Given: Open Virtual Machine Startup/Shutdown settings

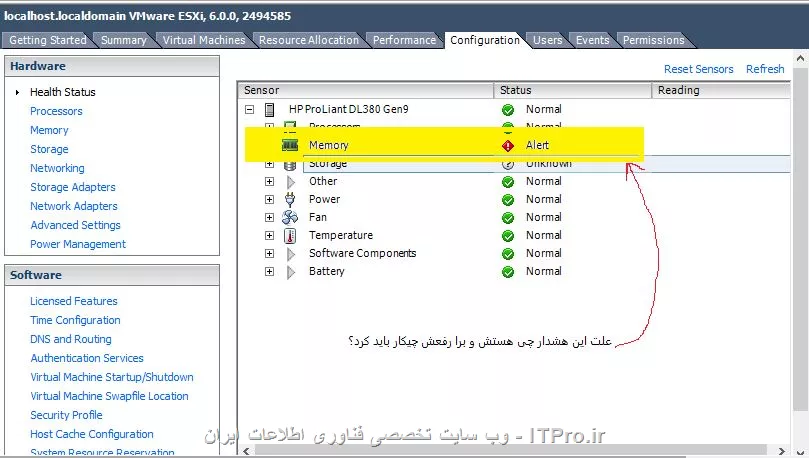Looking at the screenshot, I should [x=111, y=378].
